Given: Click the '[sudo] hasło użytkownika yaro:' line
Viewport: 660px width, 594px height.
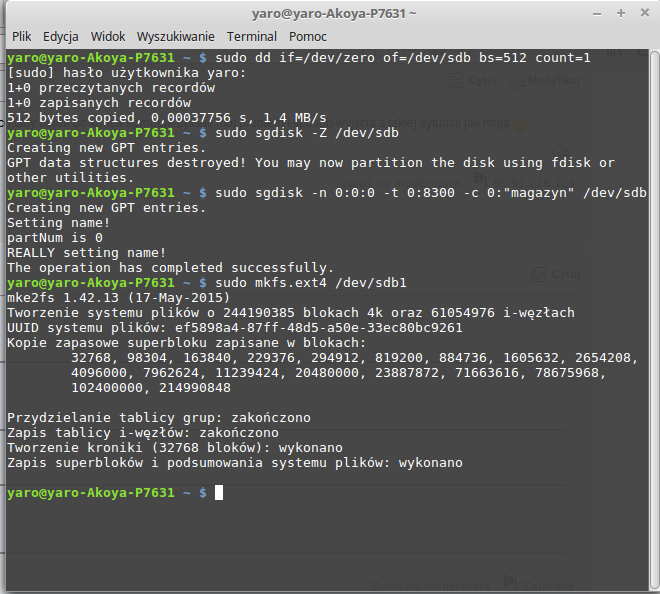Looking at the screenshot, I should (126, 73).
